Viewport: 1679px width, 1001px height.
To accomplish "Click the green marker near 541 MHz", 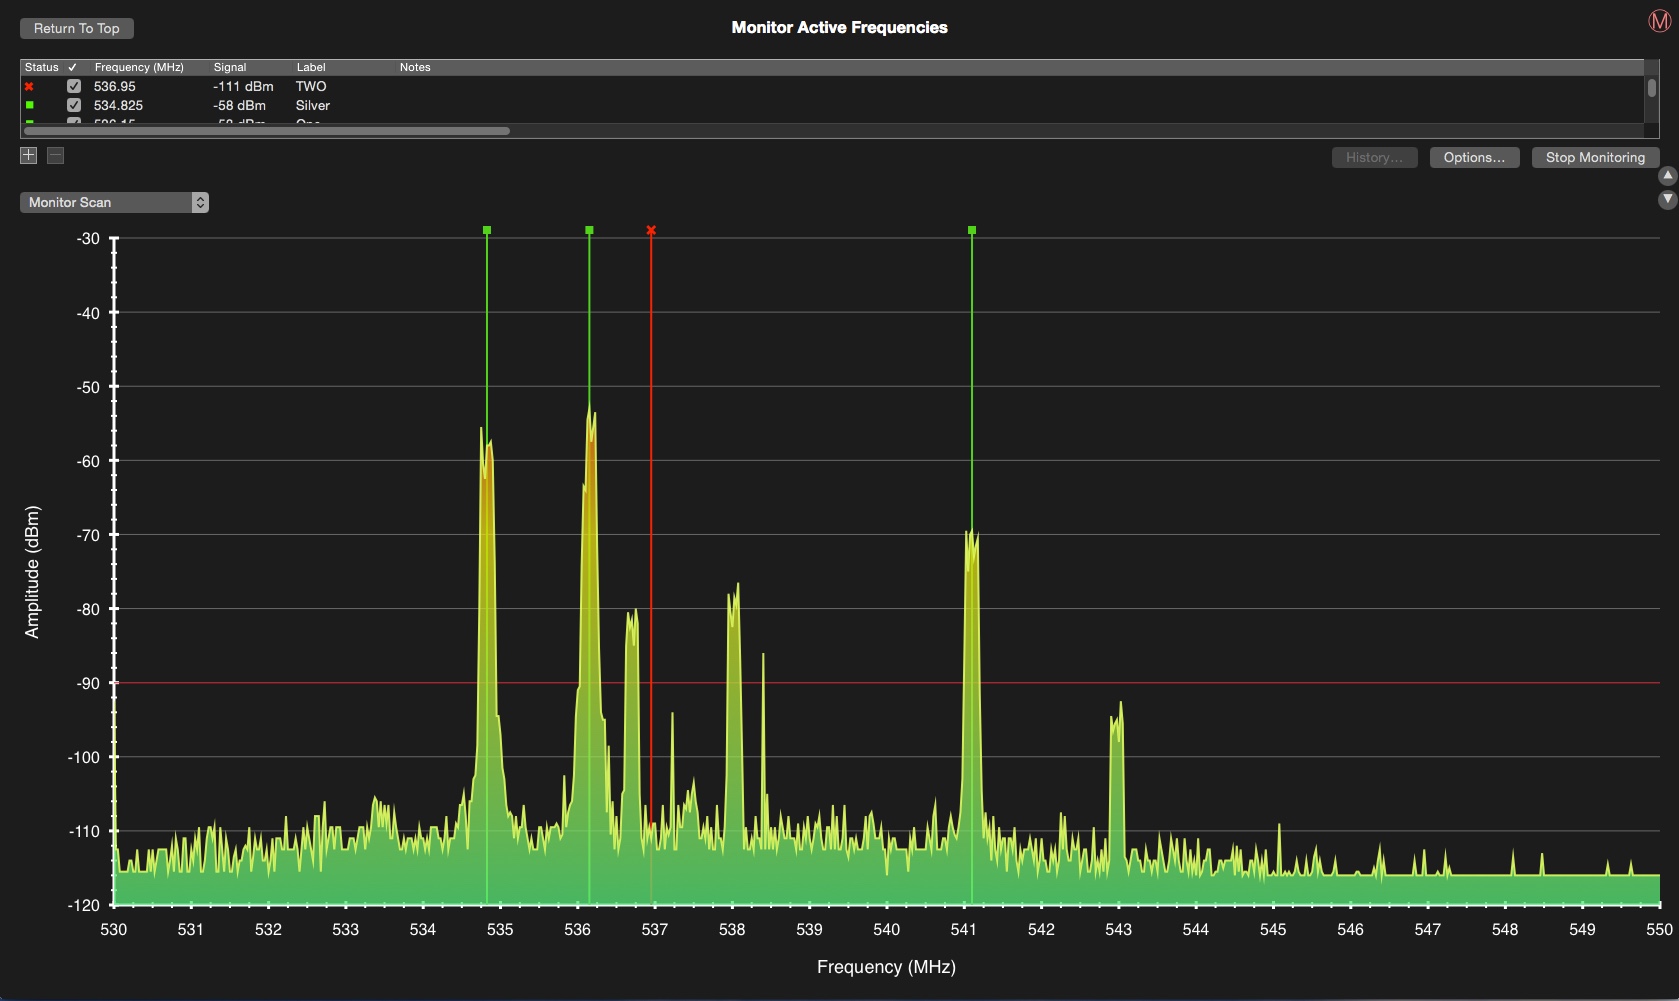I will (x=972, y=231).
